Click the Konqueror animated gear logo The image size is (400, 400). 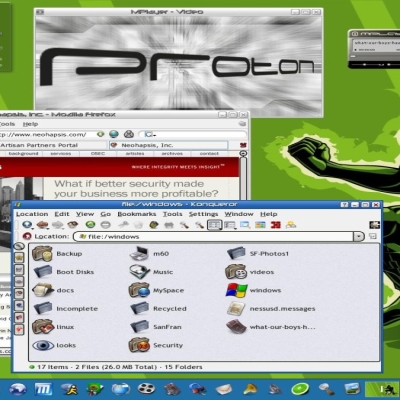tap(375, 225)
